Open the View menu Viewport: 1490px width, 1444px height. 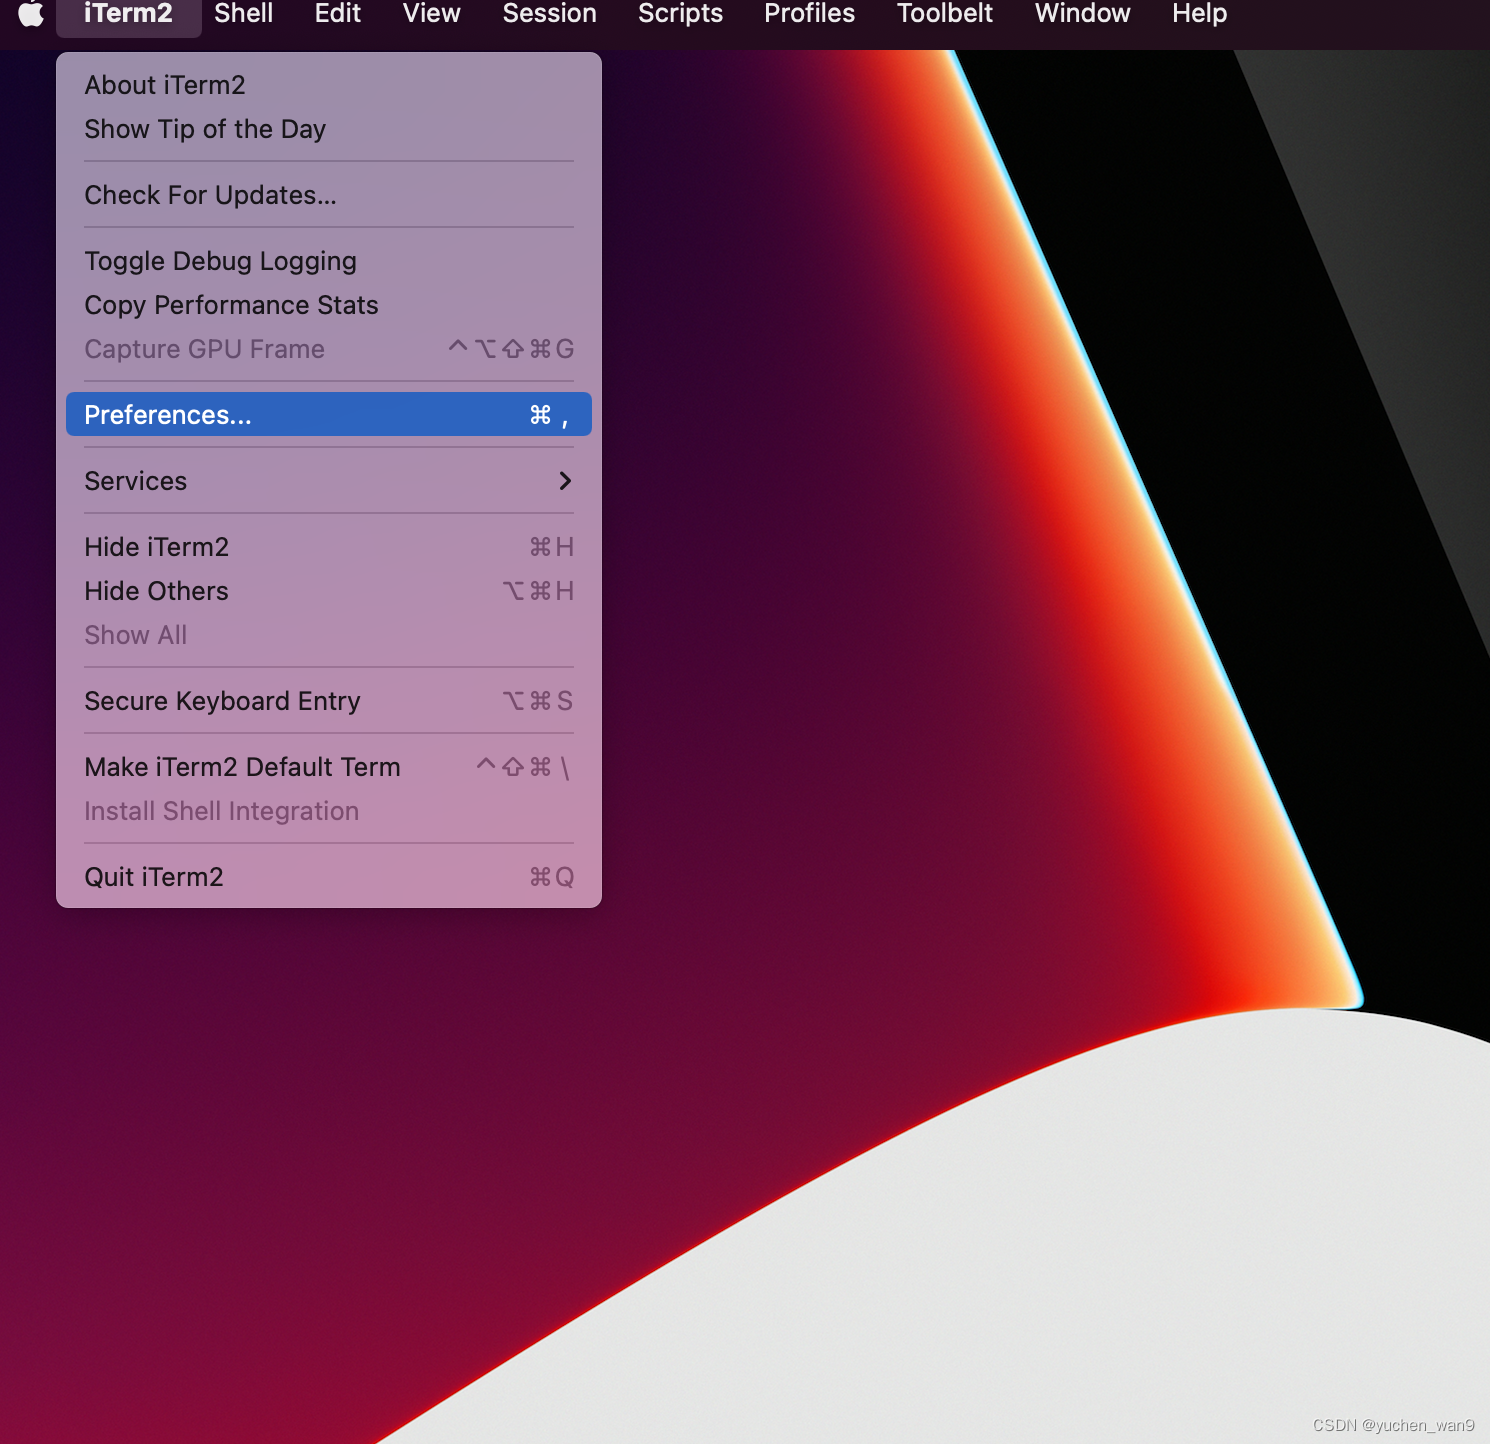click(x=432, y=14)
